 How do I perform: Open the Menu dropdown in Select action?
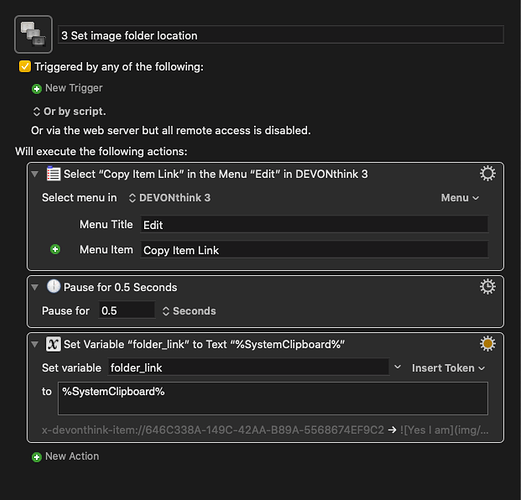coord(460,198)
